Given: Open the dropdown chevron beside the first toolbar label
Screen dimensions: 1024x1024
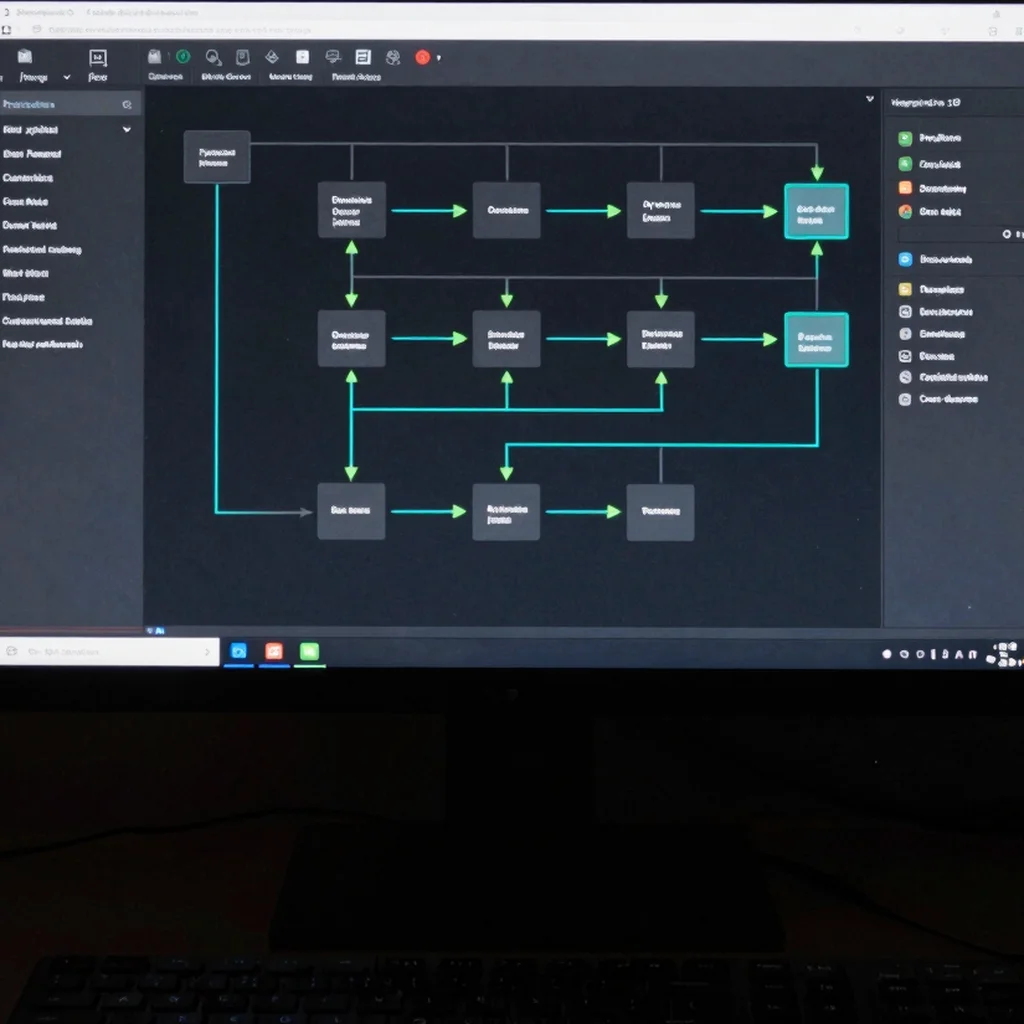Looking at the screenshot, I should [67, 77].
